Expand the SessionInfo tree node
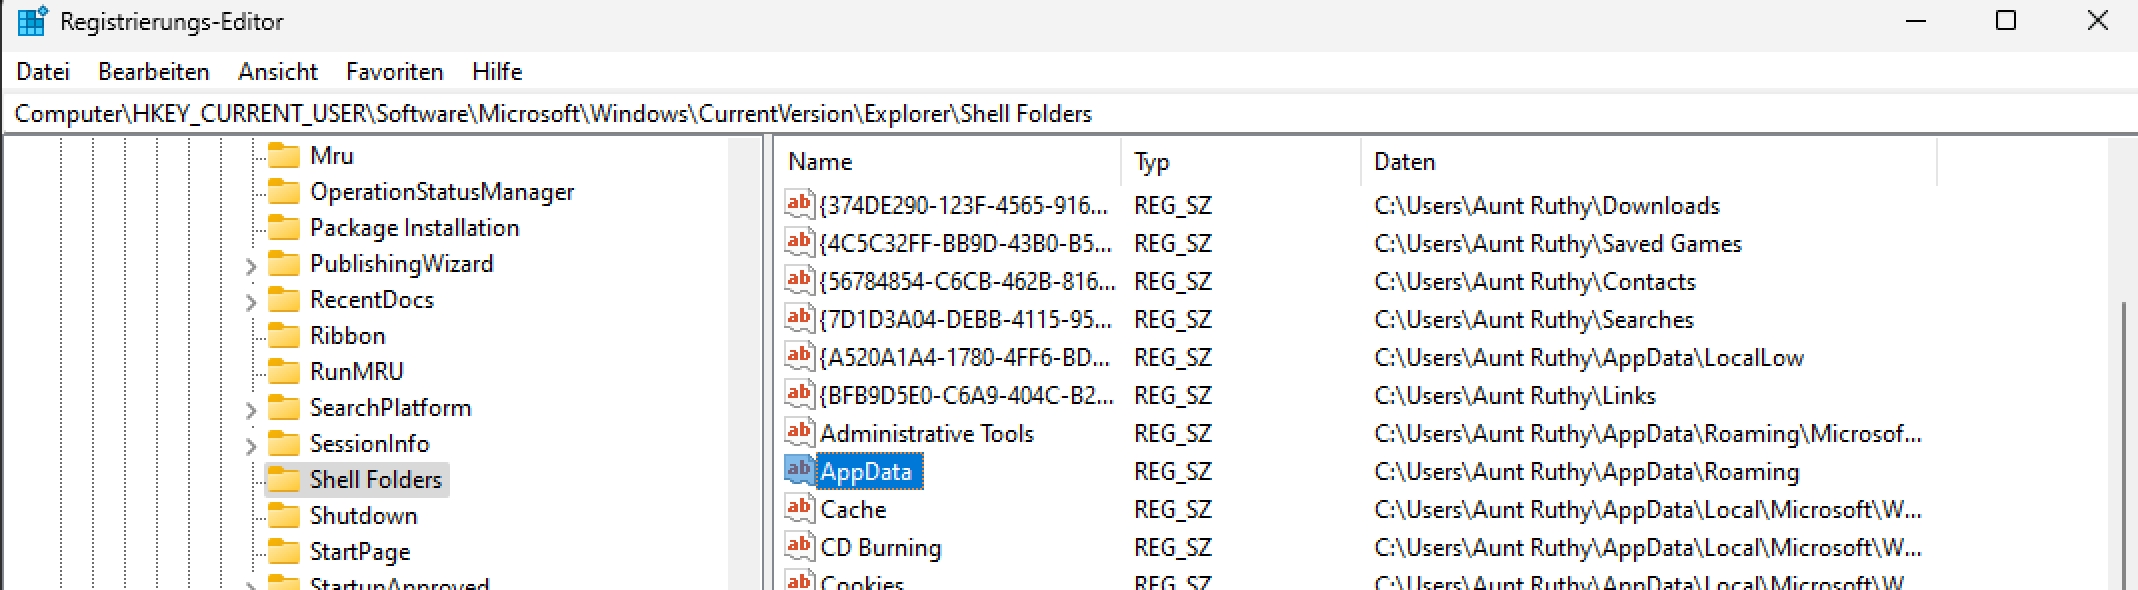This screenshot has height=590, width=2138. [x=251, y=446]
